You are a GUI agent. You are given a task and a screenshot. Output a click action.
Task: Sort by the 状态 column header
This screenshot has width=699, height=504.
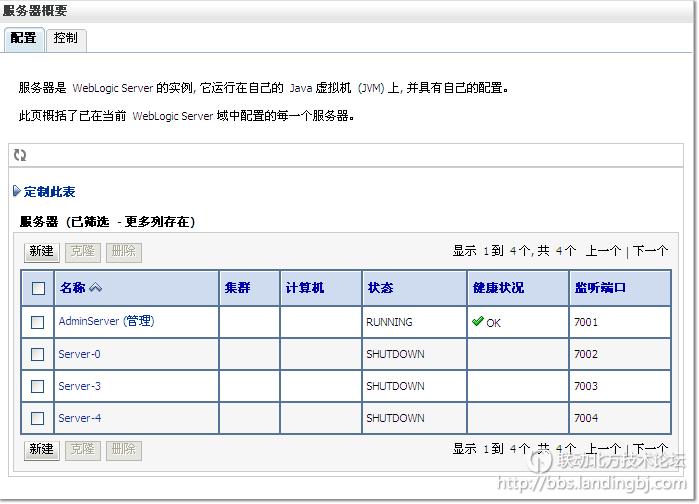[x=380, y=288]
